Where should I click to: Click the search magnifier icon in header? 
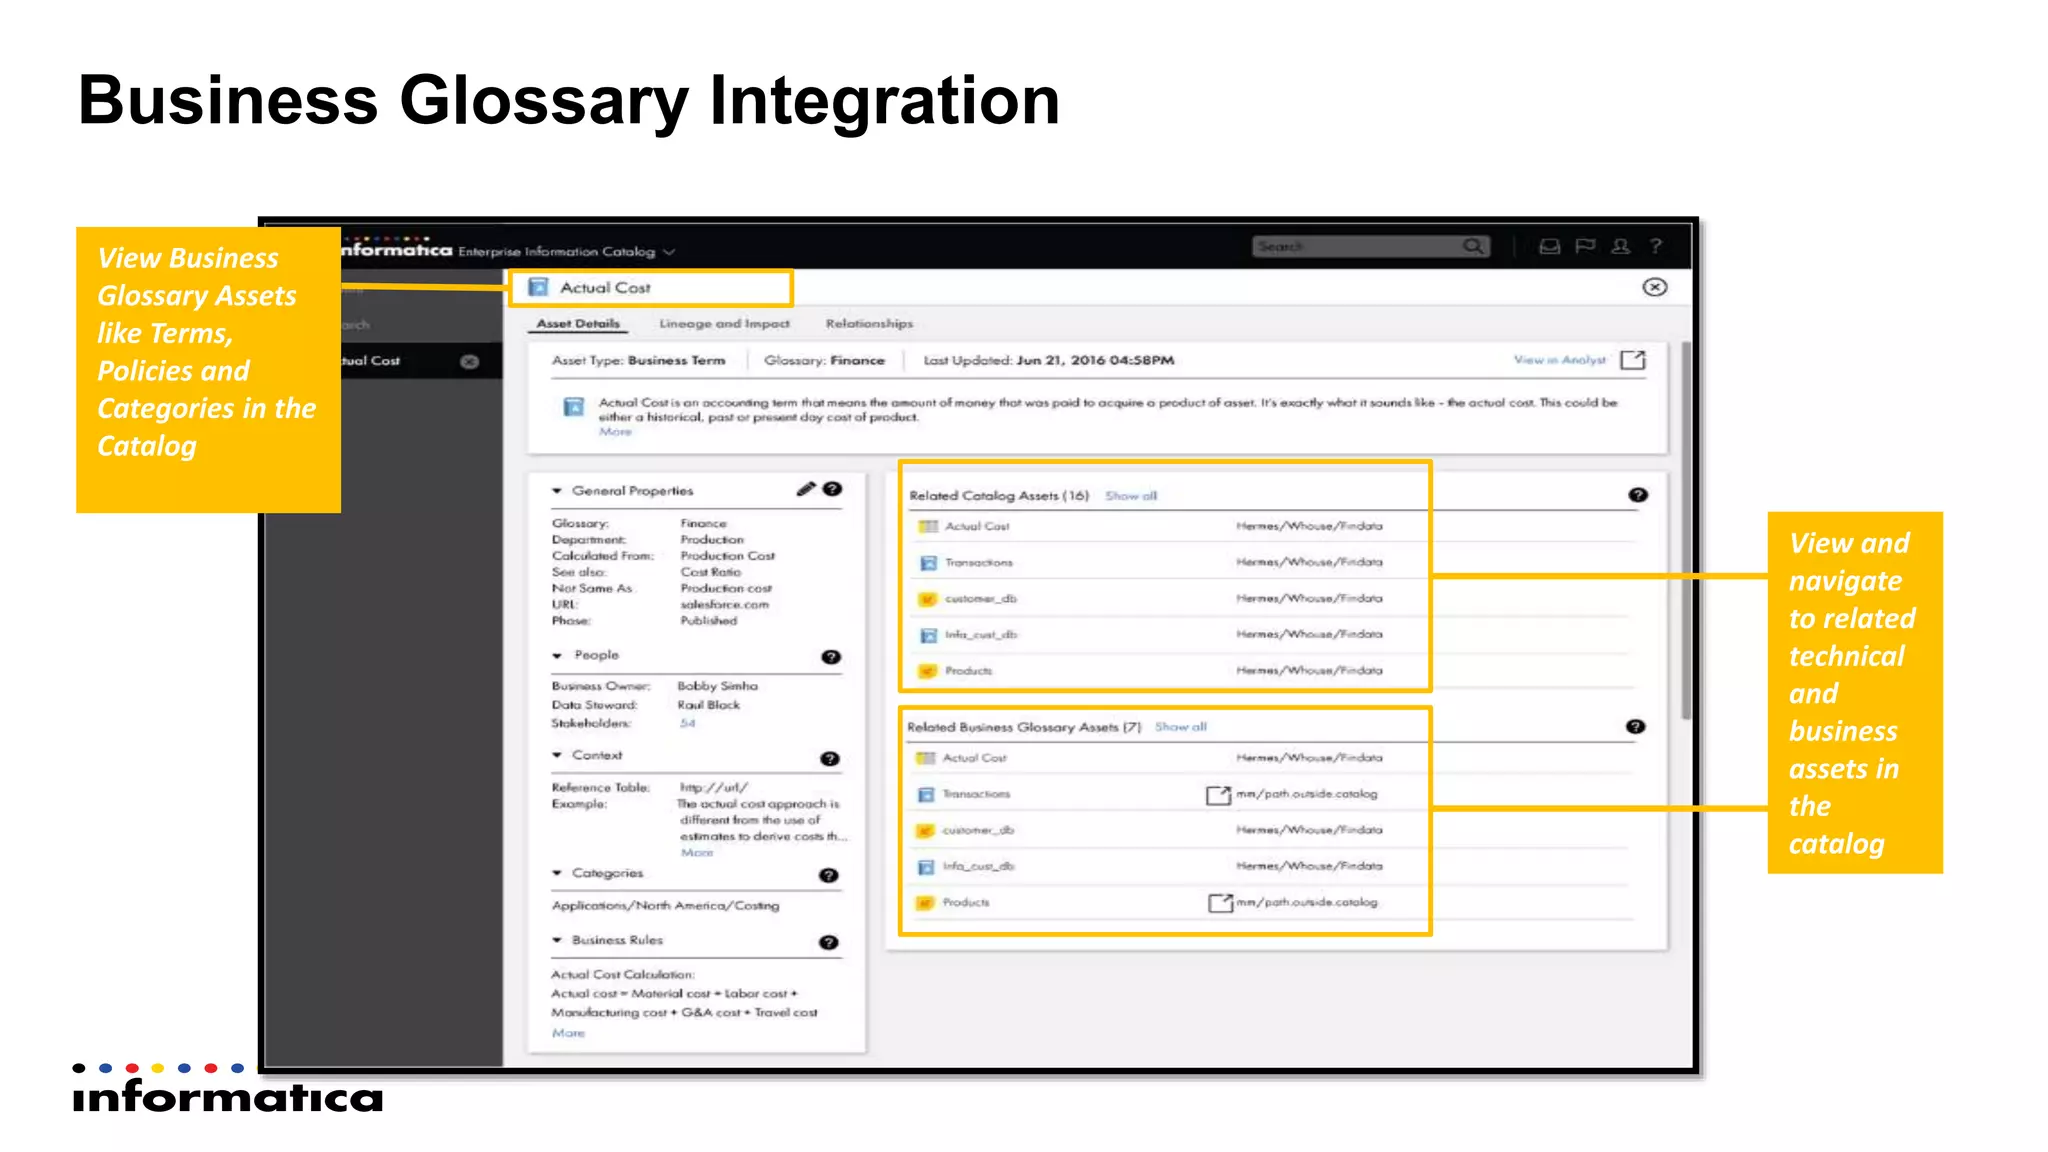pos(1473,246)
